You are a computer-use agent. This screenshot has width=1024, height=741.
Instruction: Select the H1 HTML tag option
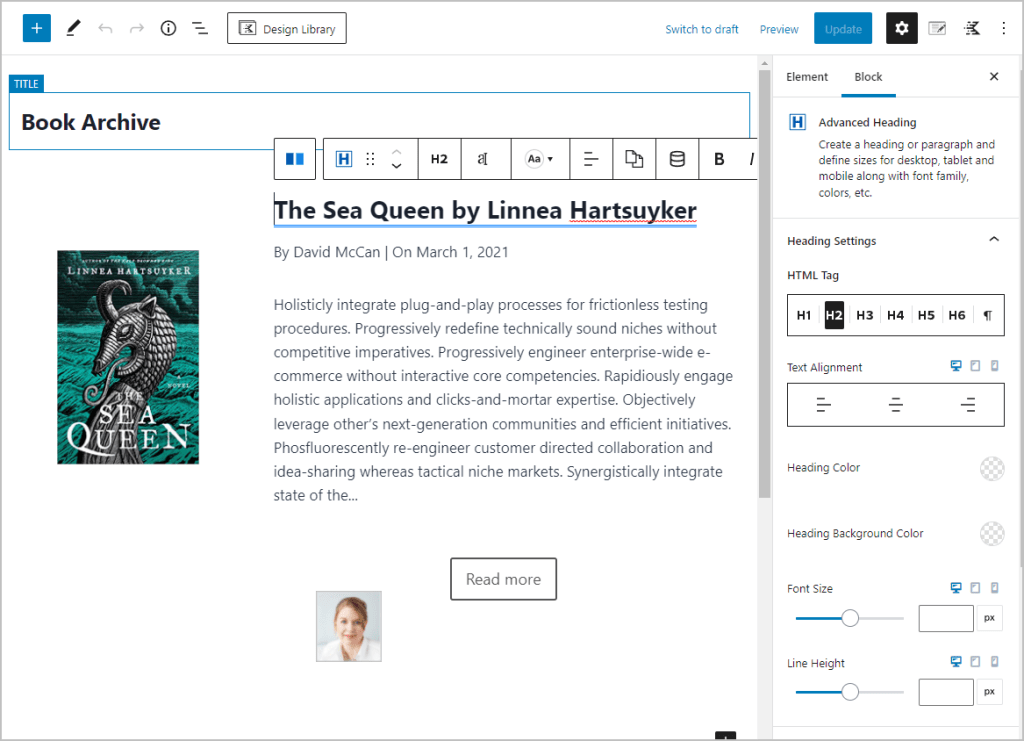[804, 315]
